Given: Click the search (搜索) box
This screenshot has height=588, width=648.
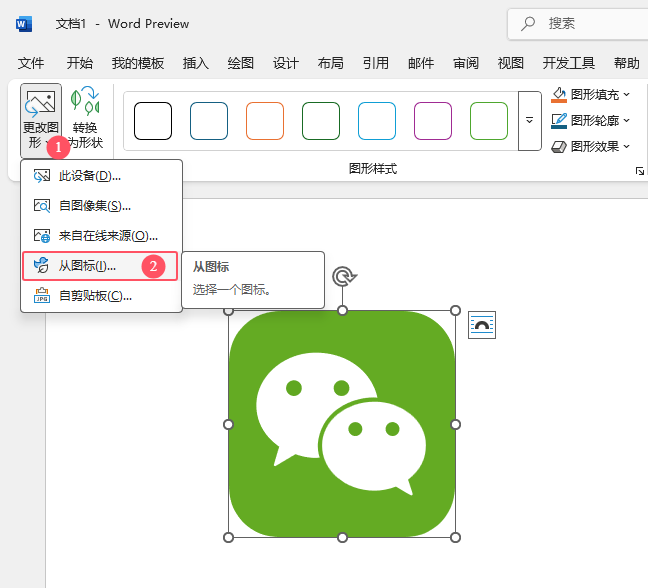Looking at the screenshot, I should click(578, 24).
